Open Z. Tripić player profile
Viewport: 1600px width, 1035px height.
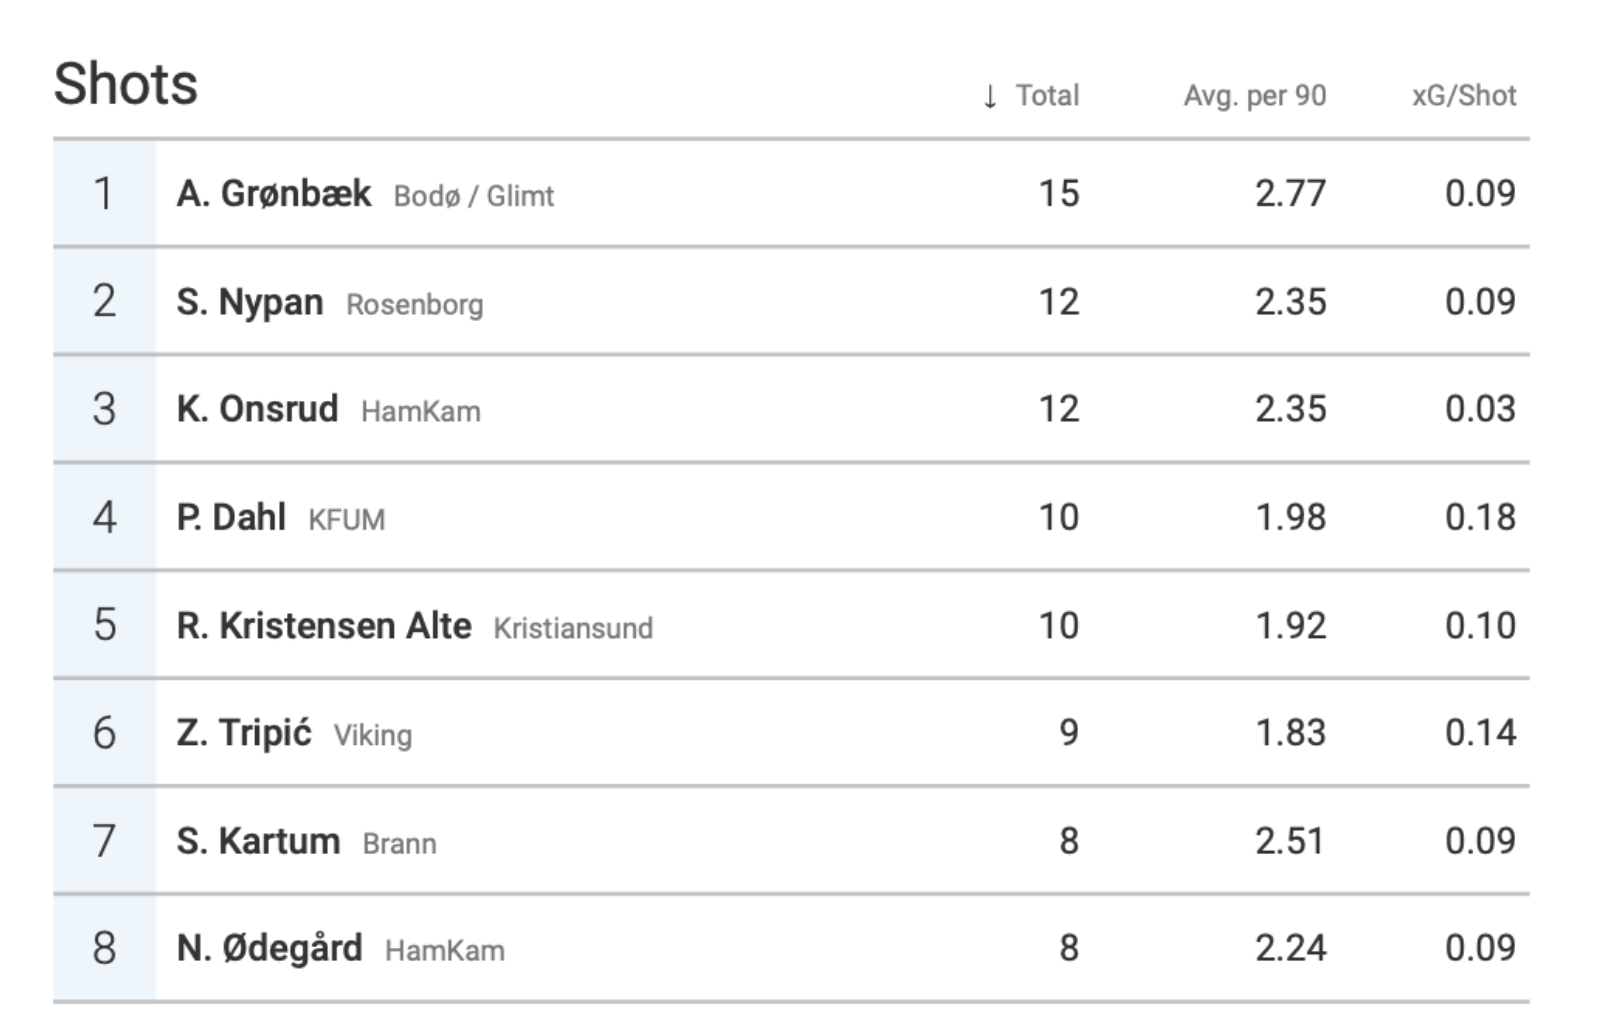(244, 733)
